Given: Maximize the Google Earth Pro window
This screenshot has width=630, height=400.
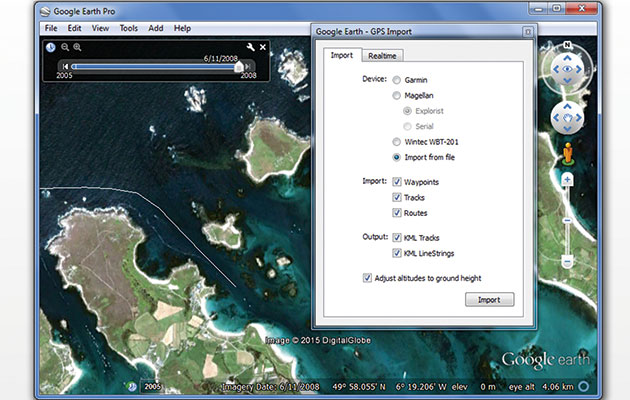Looking at the screenshot, I should (557, 9).
